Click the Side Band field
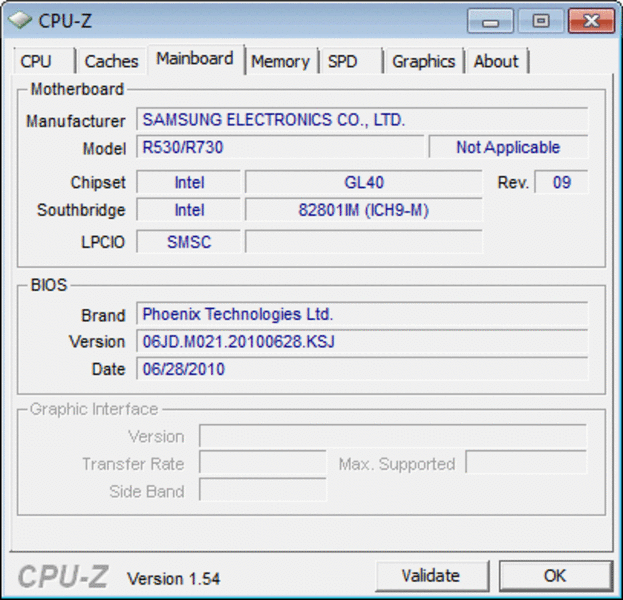623x600 pixels. [x=263, y=490]
